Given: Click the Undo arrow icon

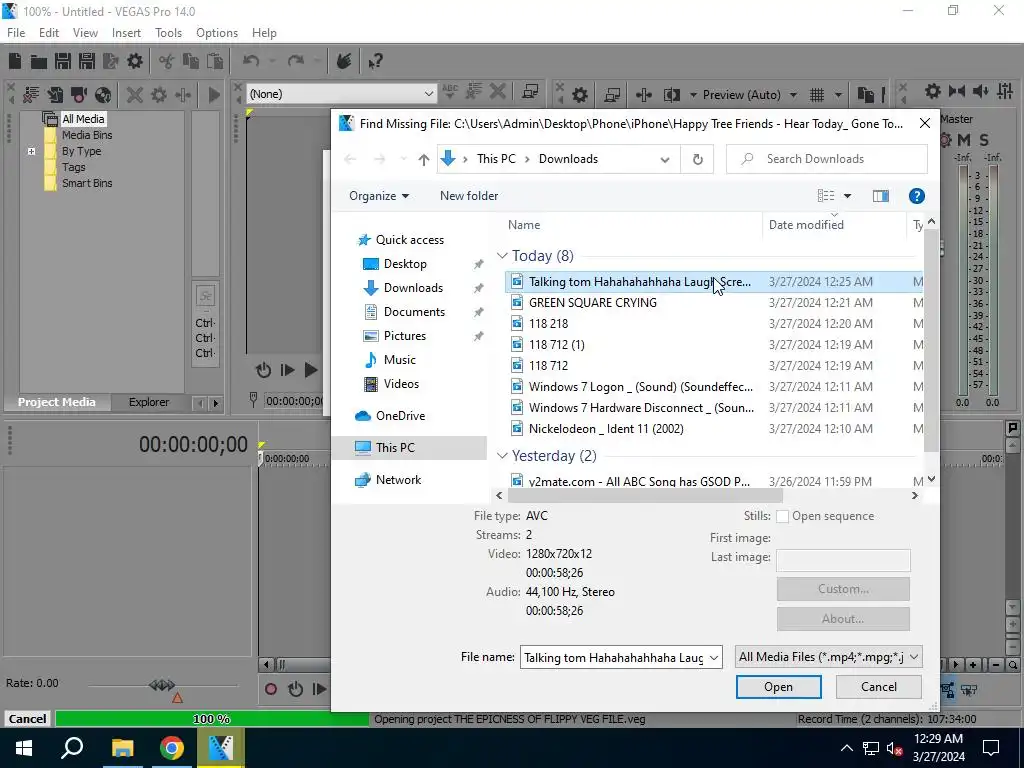Looking at the screenshot, I should coord(251,61).
